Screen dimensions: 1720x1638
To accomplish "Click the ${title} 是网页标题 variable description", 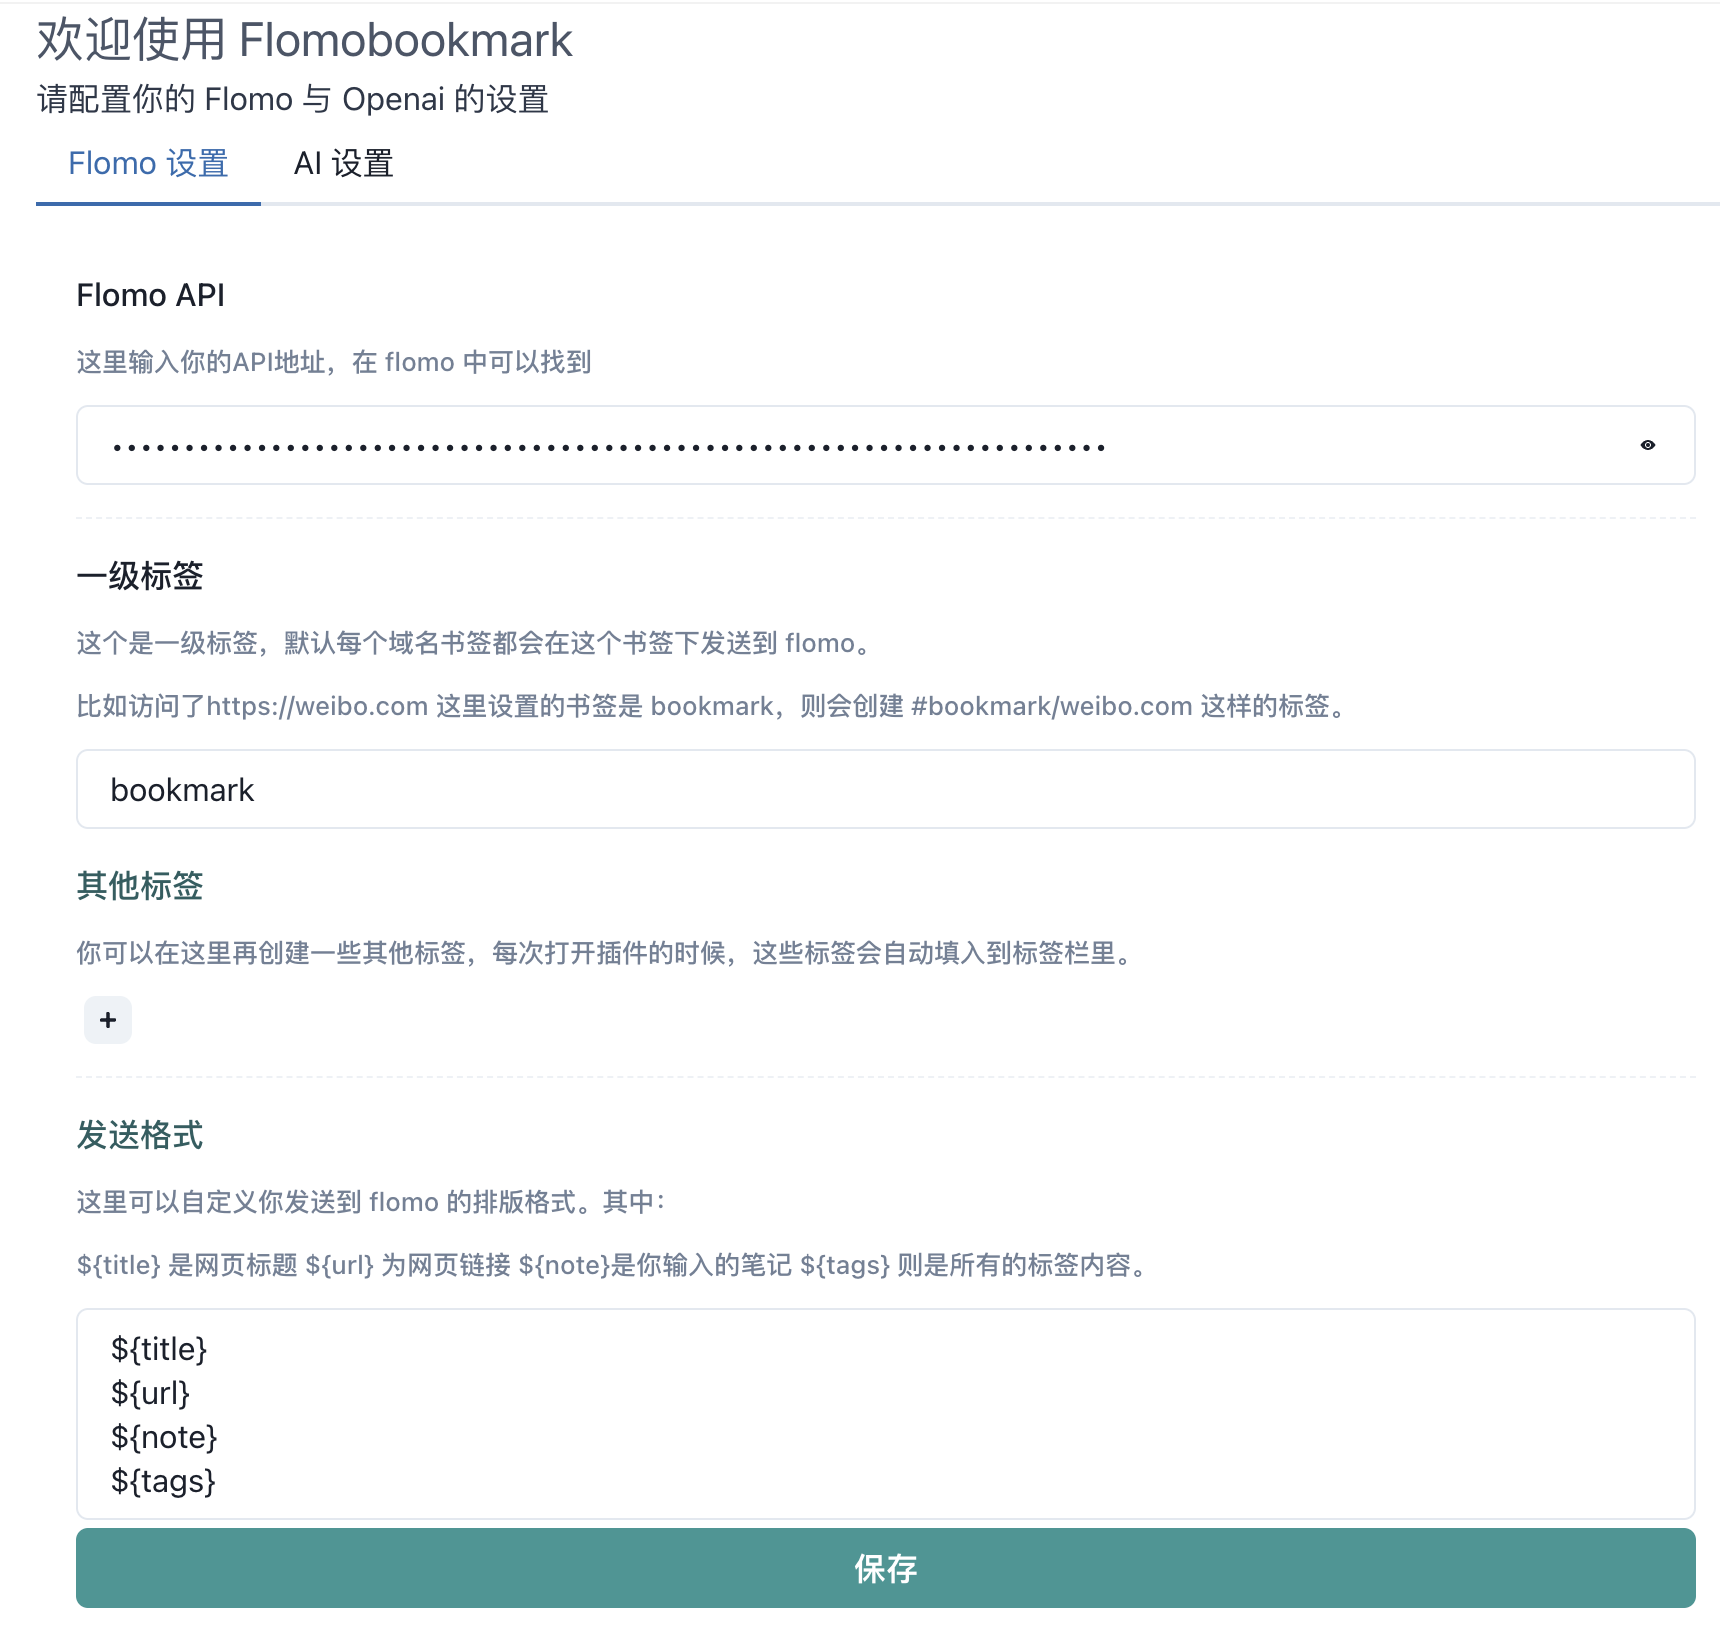I will [x=614, y=1265].
